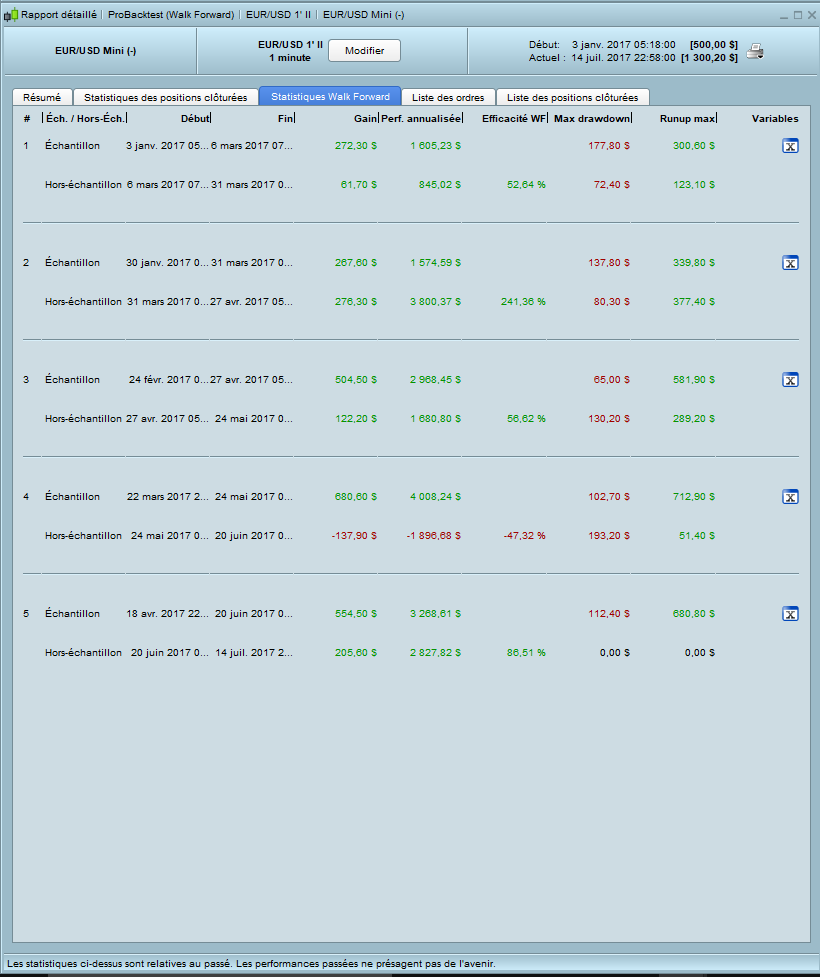This screenshot has height=977, width=820.
Task: Select gain value 272,30 $
Action: point(356,146)
